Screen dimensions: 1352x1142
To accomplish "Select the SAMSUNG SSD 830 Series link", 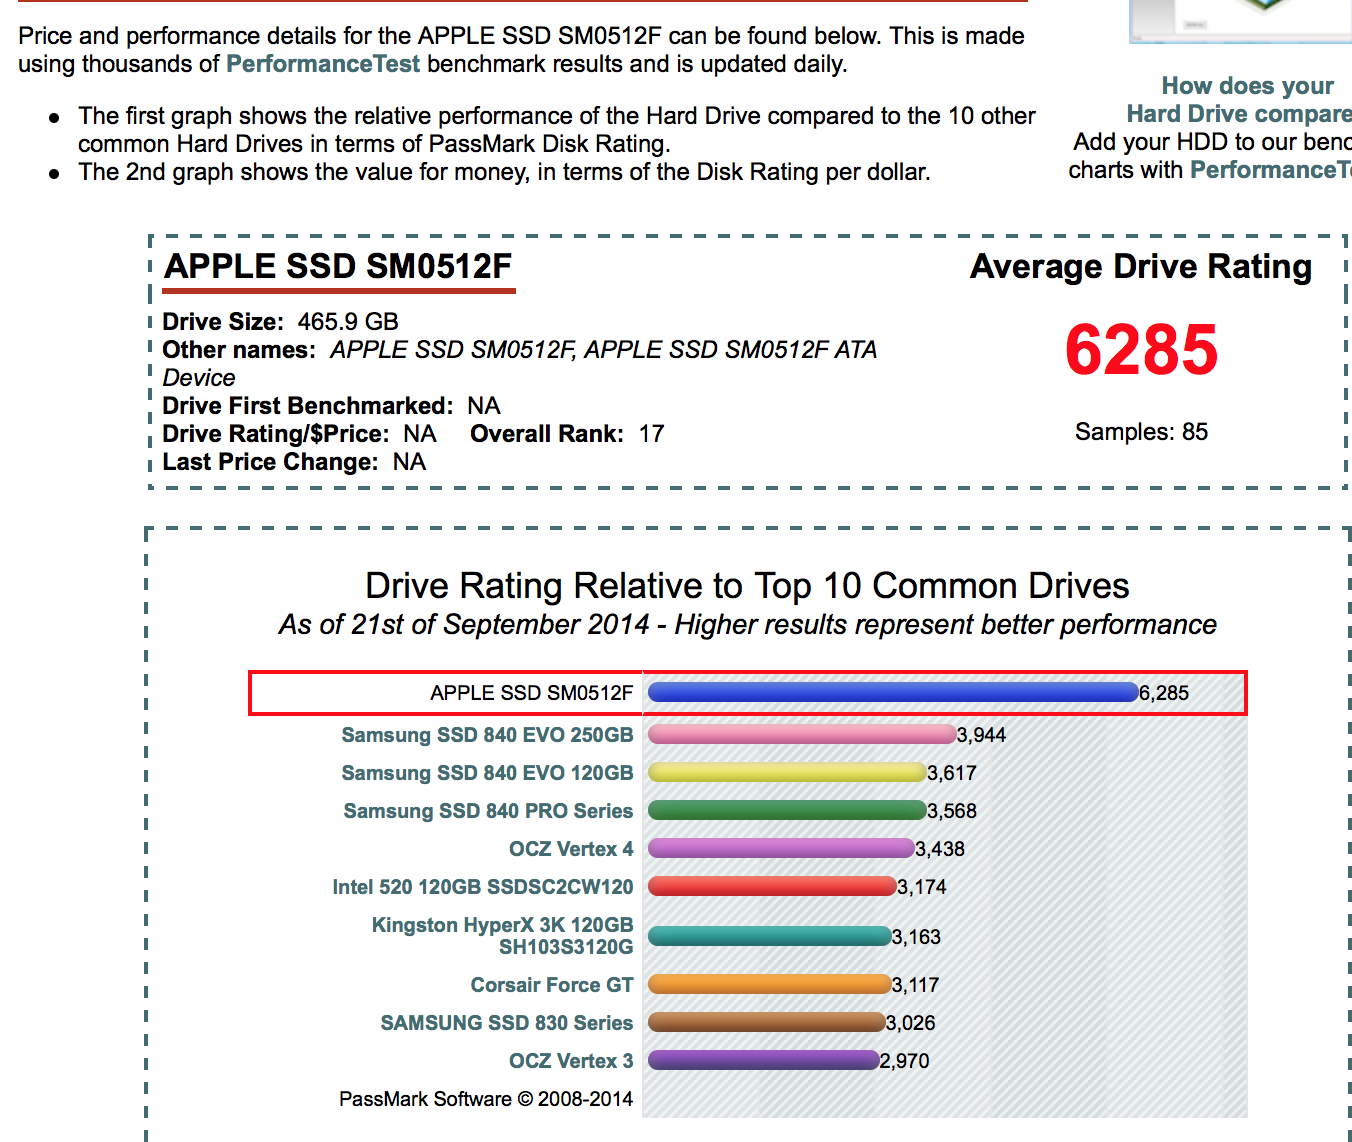I will pos(506,1023).
